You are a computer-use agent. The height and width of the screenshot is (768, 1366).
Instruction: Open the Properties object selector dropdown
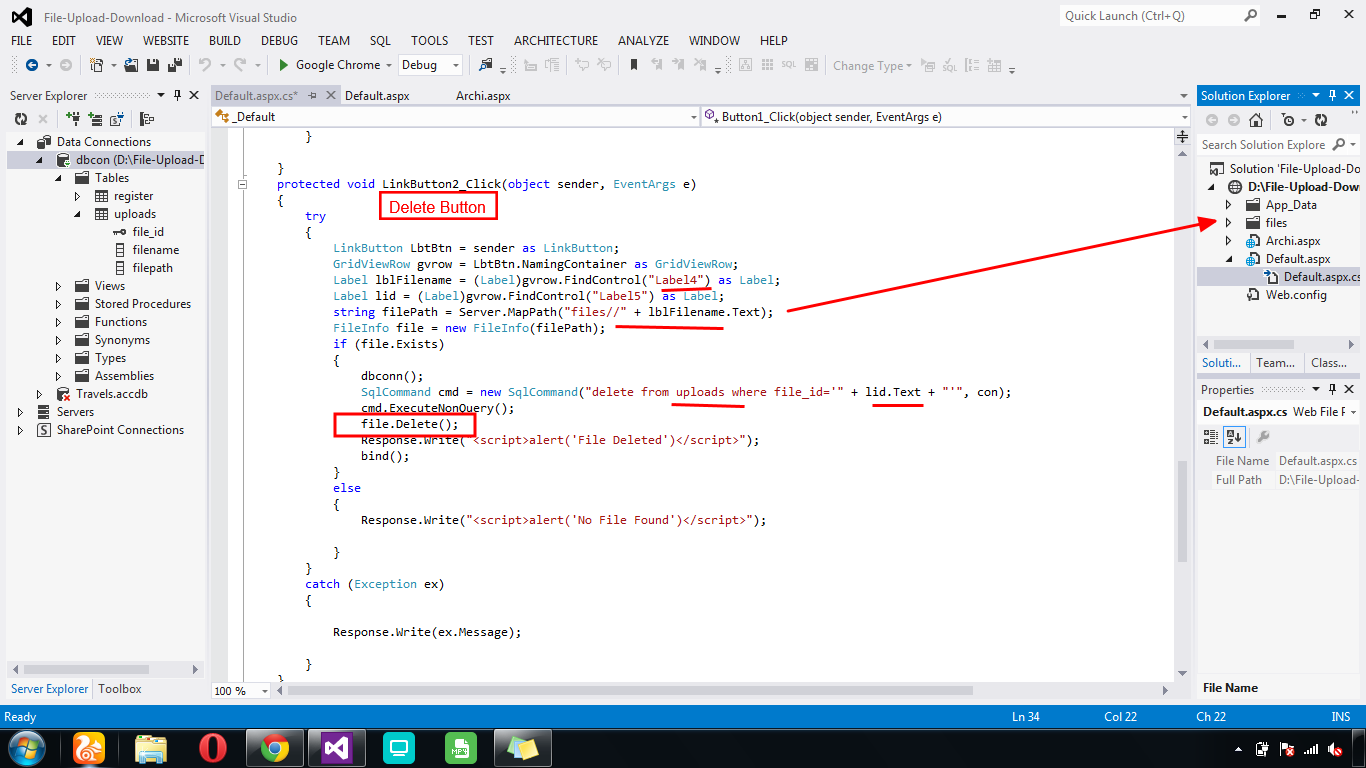click(x=1353, y=412)
